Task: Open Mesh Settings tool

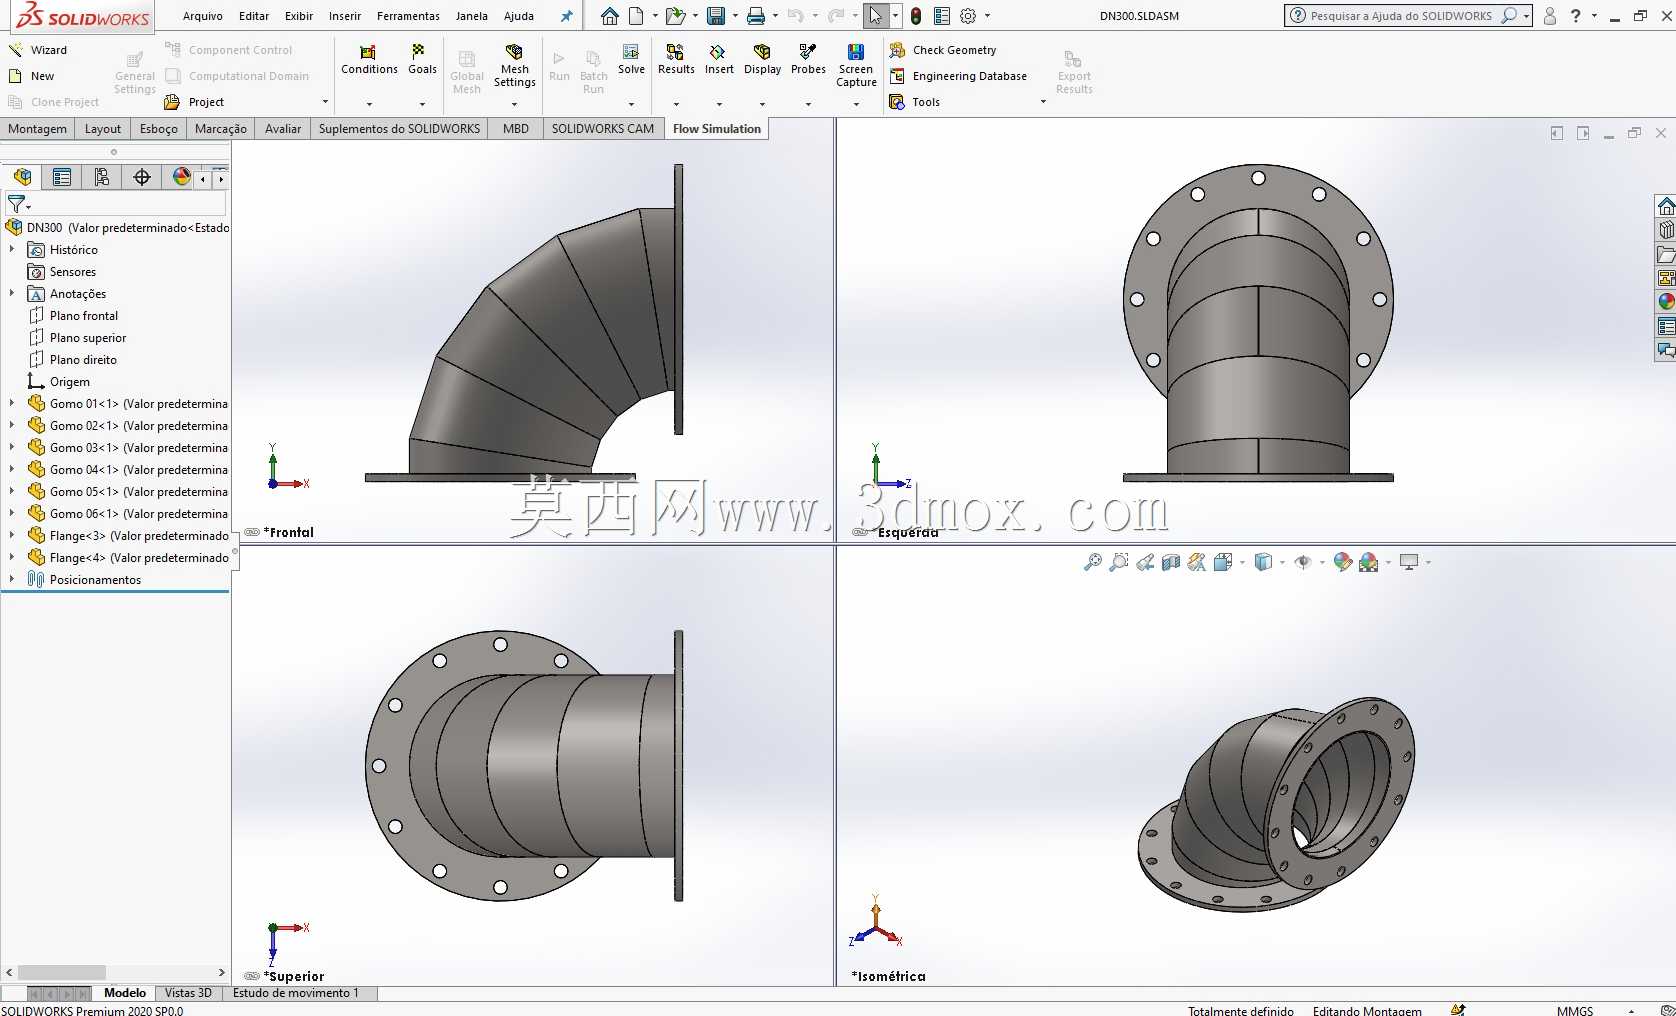Action: pyautogui.click(x=514, y=66)
